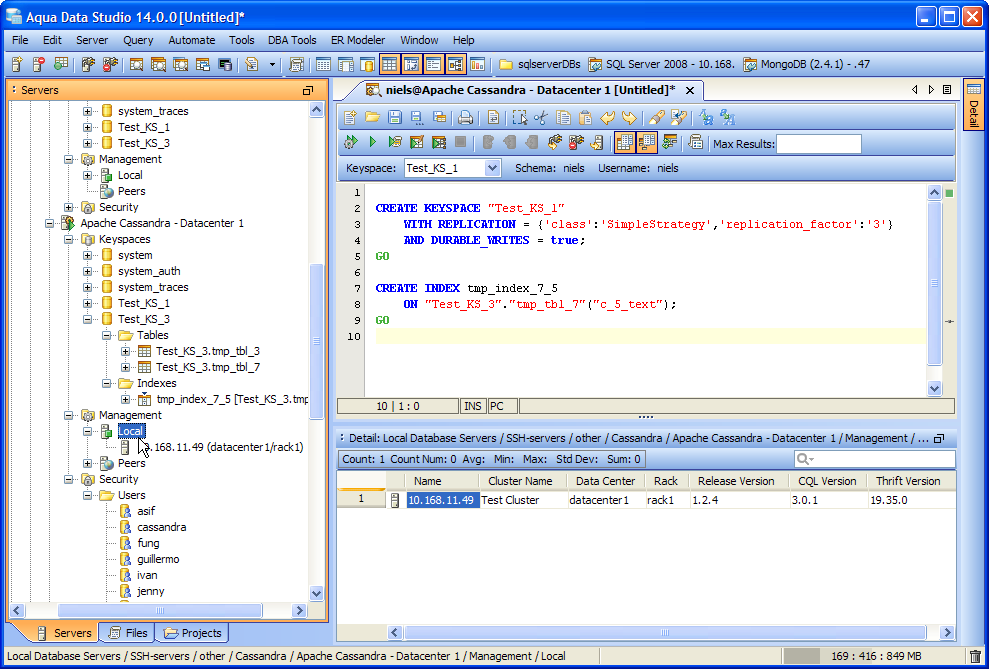Click the SQL Server 2008 connection shortcut
Screen dimensions: 989x669
coord(662,64)
